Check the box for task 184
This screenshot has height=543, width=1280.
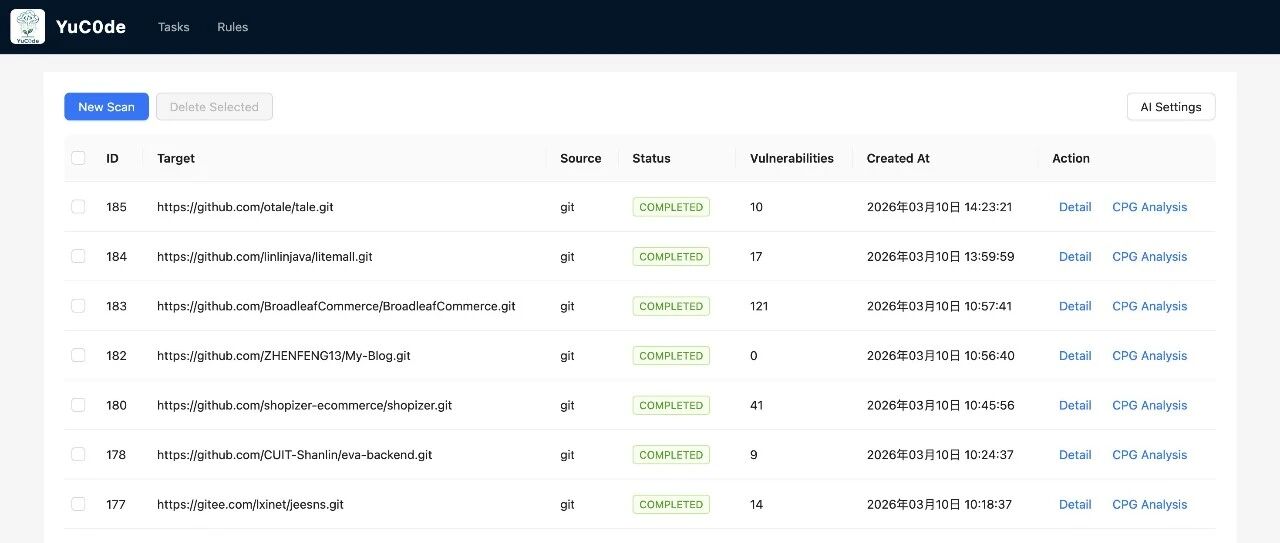click(78, 256)
